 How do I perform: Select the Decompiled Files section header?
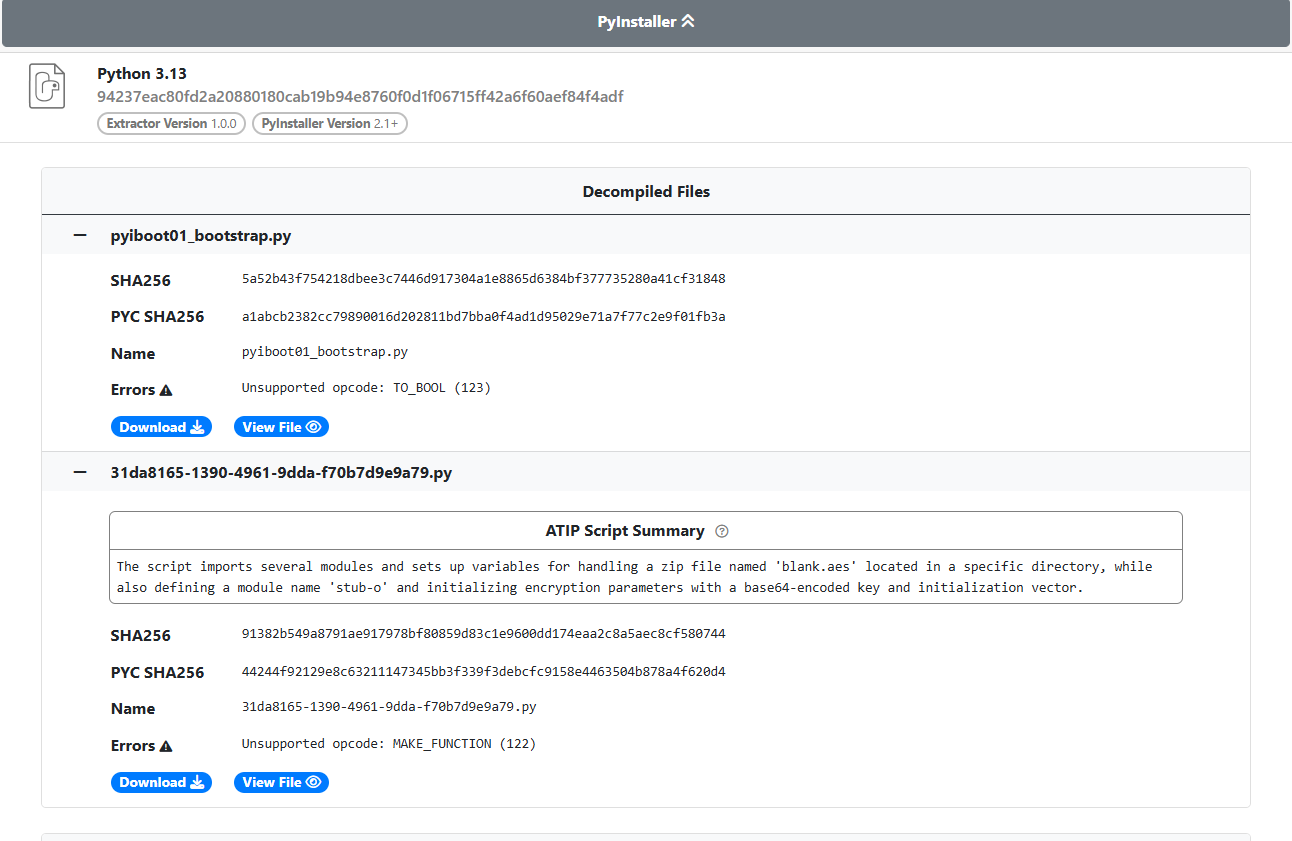pyautogui.click(x=645, y=191)
